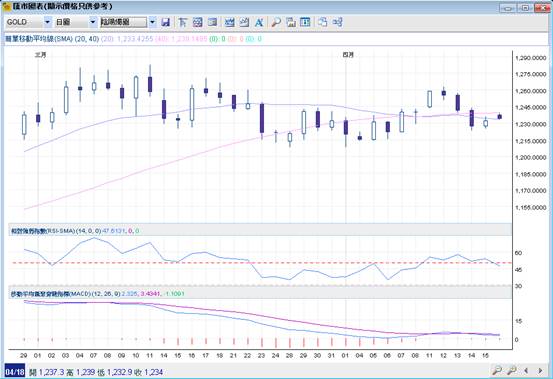Click the 1,230.0000 price axis label
Image resolution: width=553 pixels, height=379 pixels.
point(530,124)
